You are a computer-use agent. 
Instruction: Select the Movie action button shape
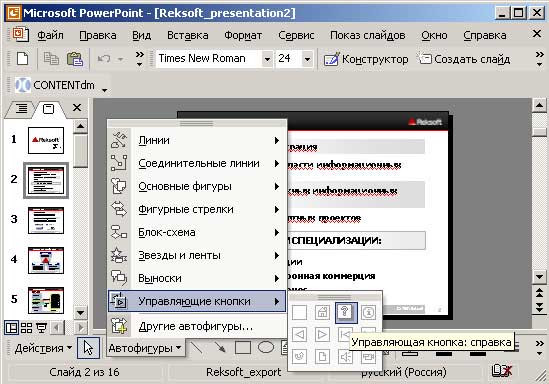pos(368,357)
